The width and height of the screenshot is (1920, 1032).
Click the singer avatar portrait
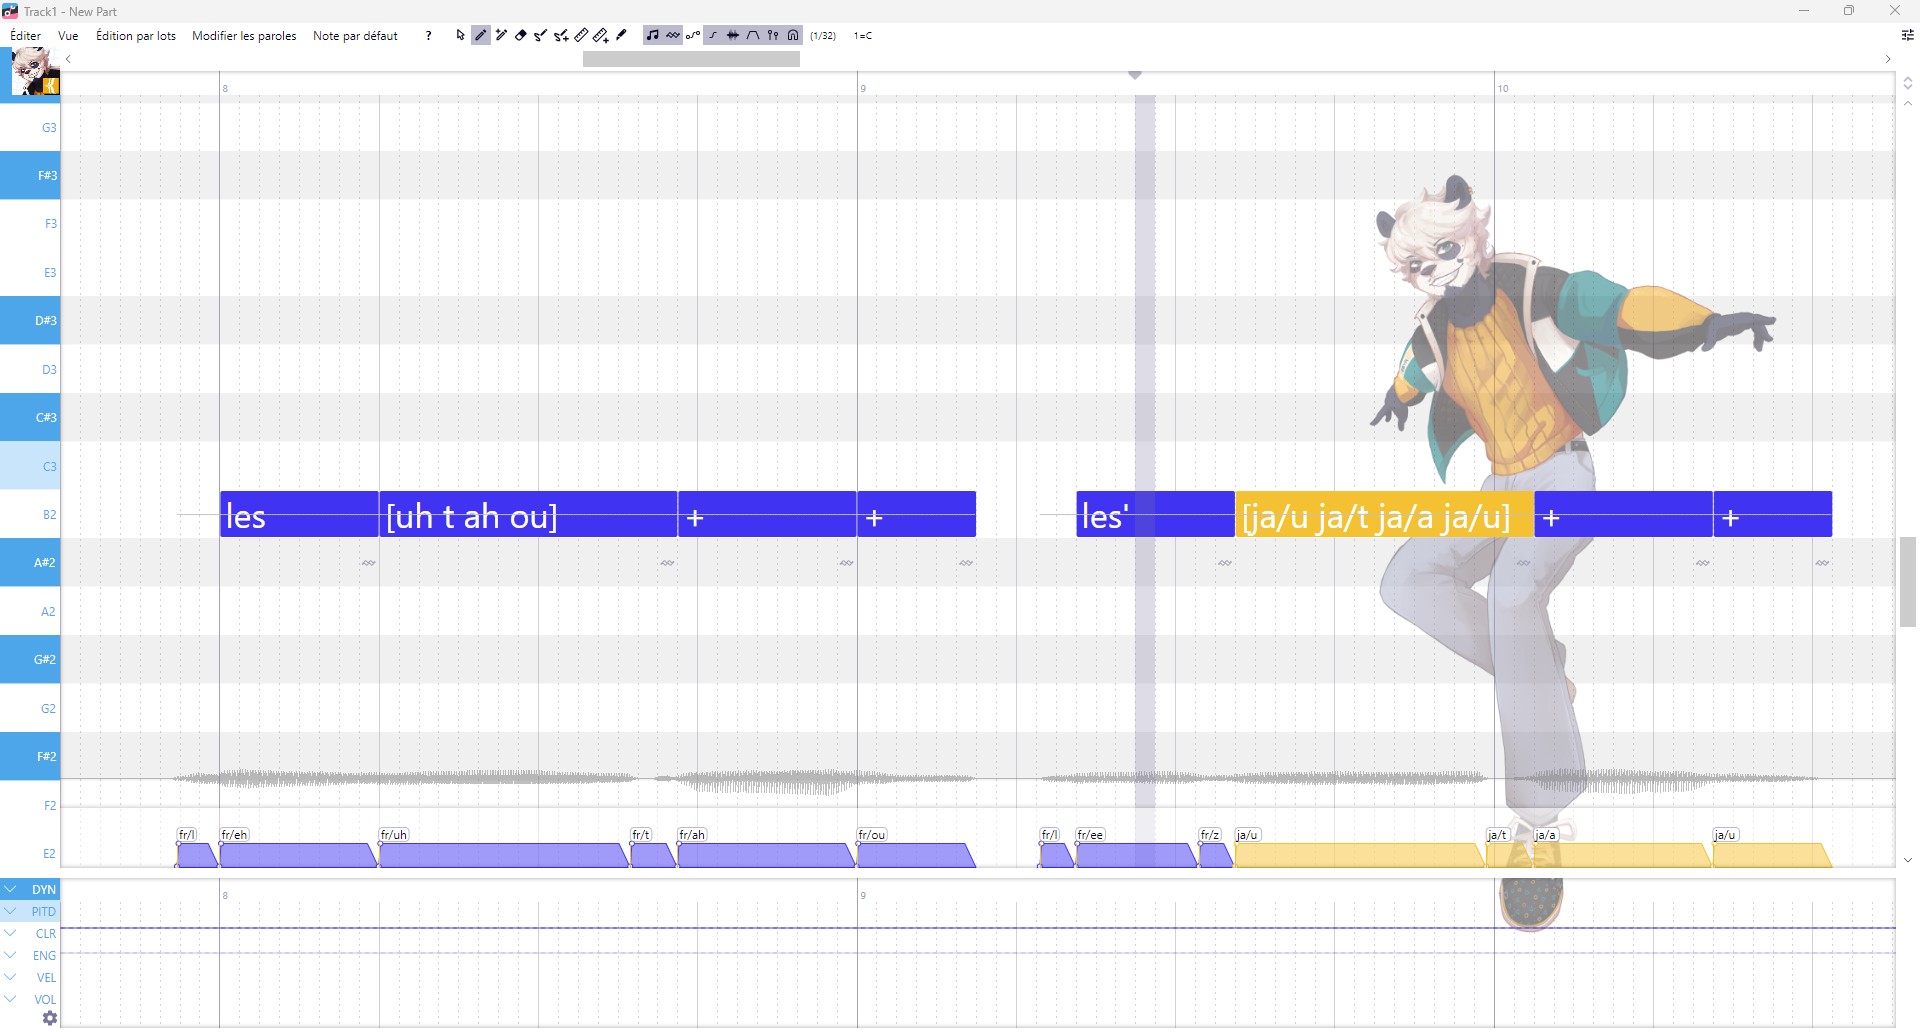coord(34,72)
